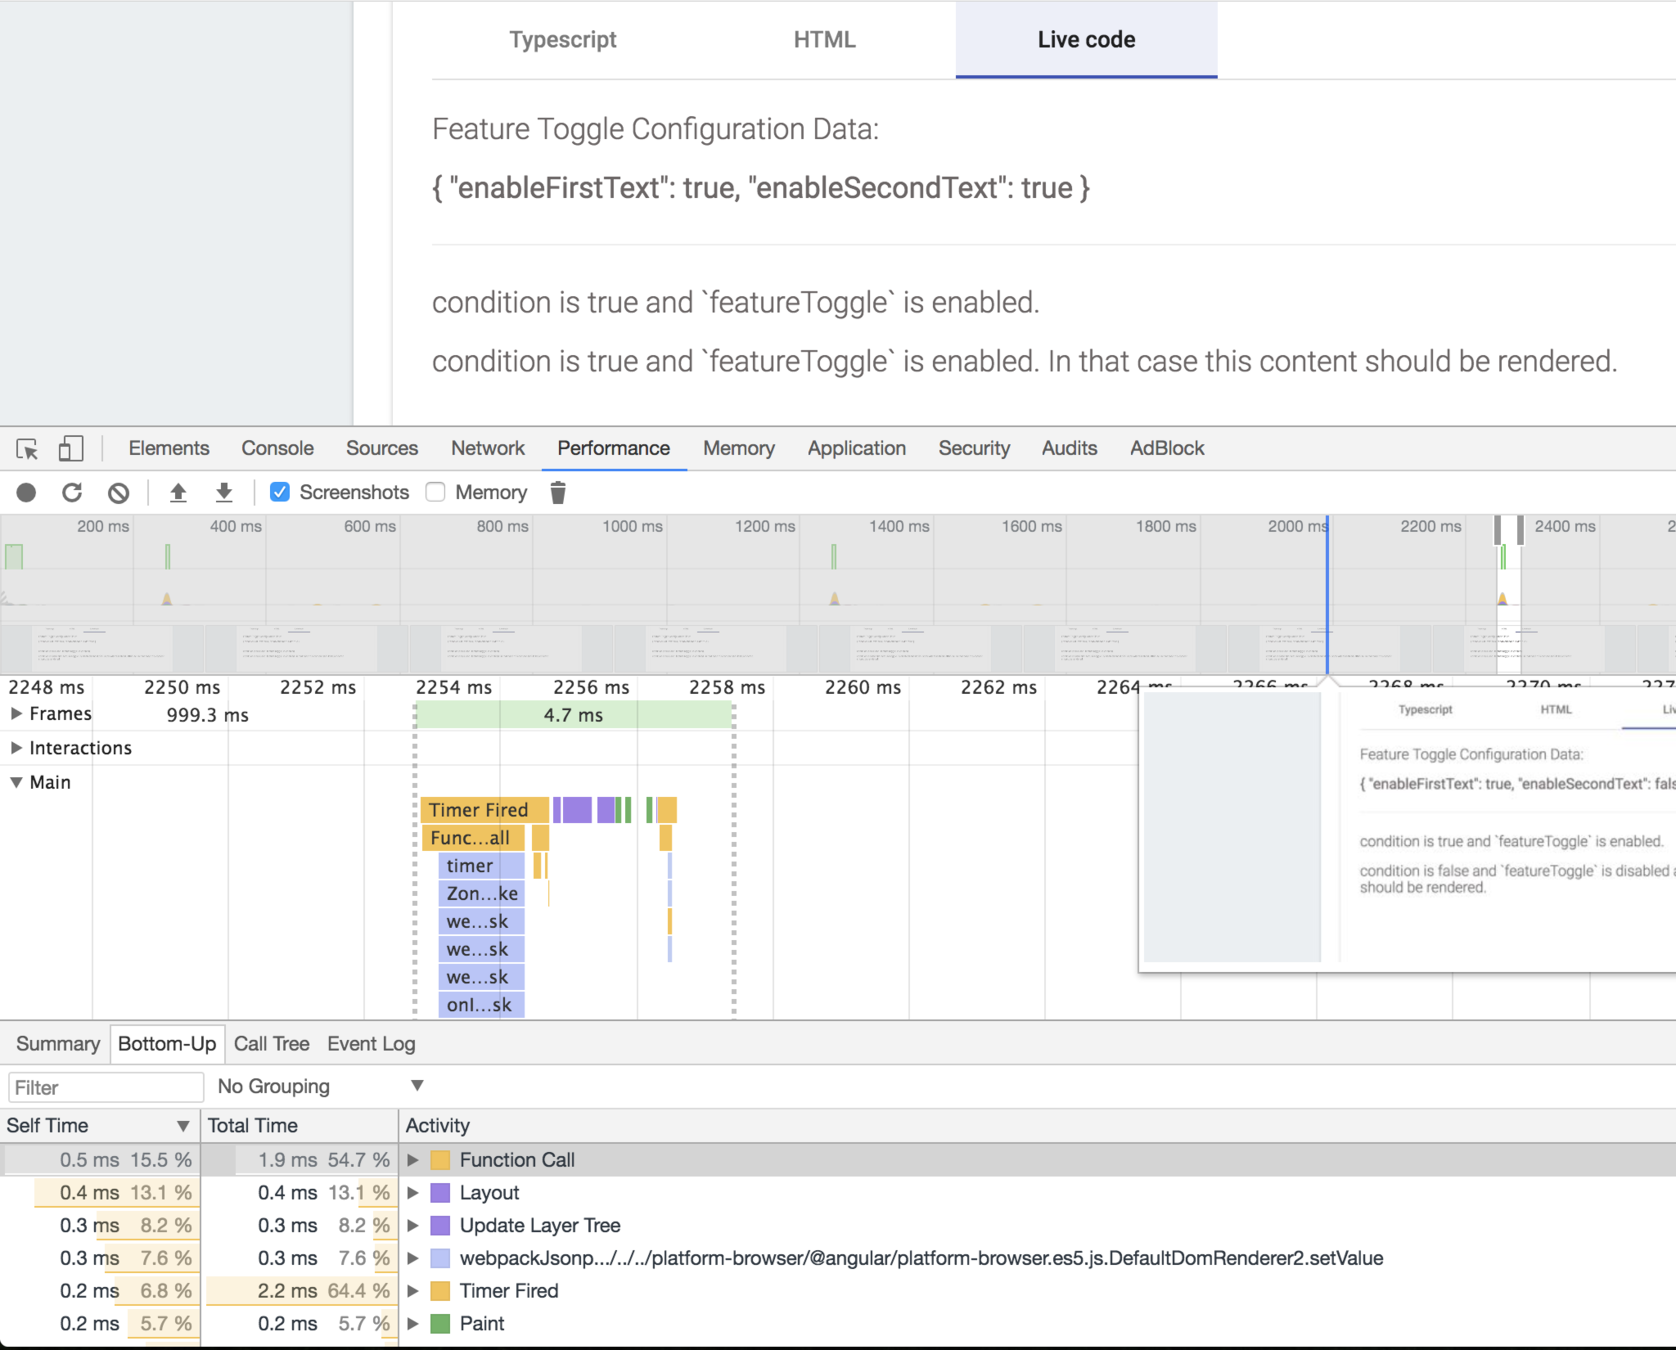Load profile using the upload arrow icon
The image size is (1676, 1350).
pos(178,492)
